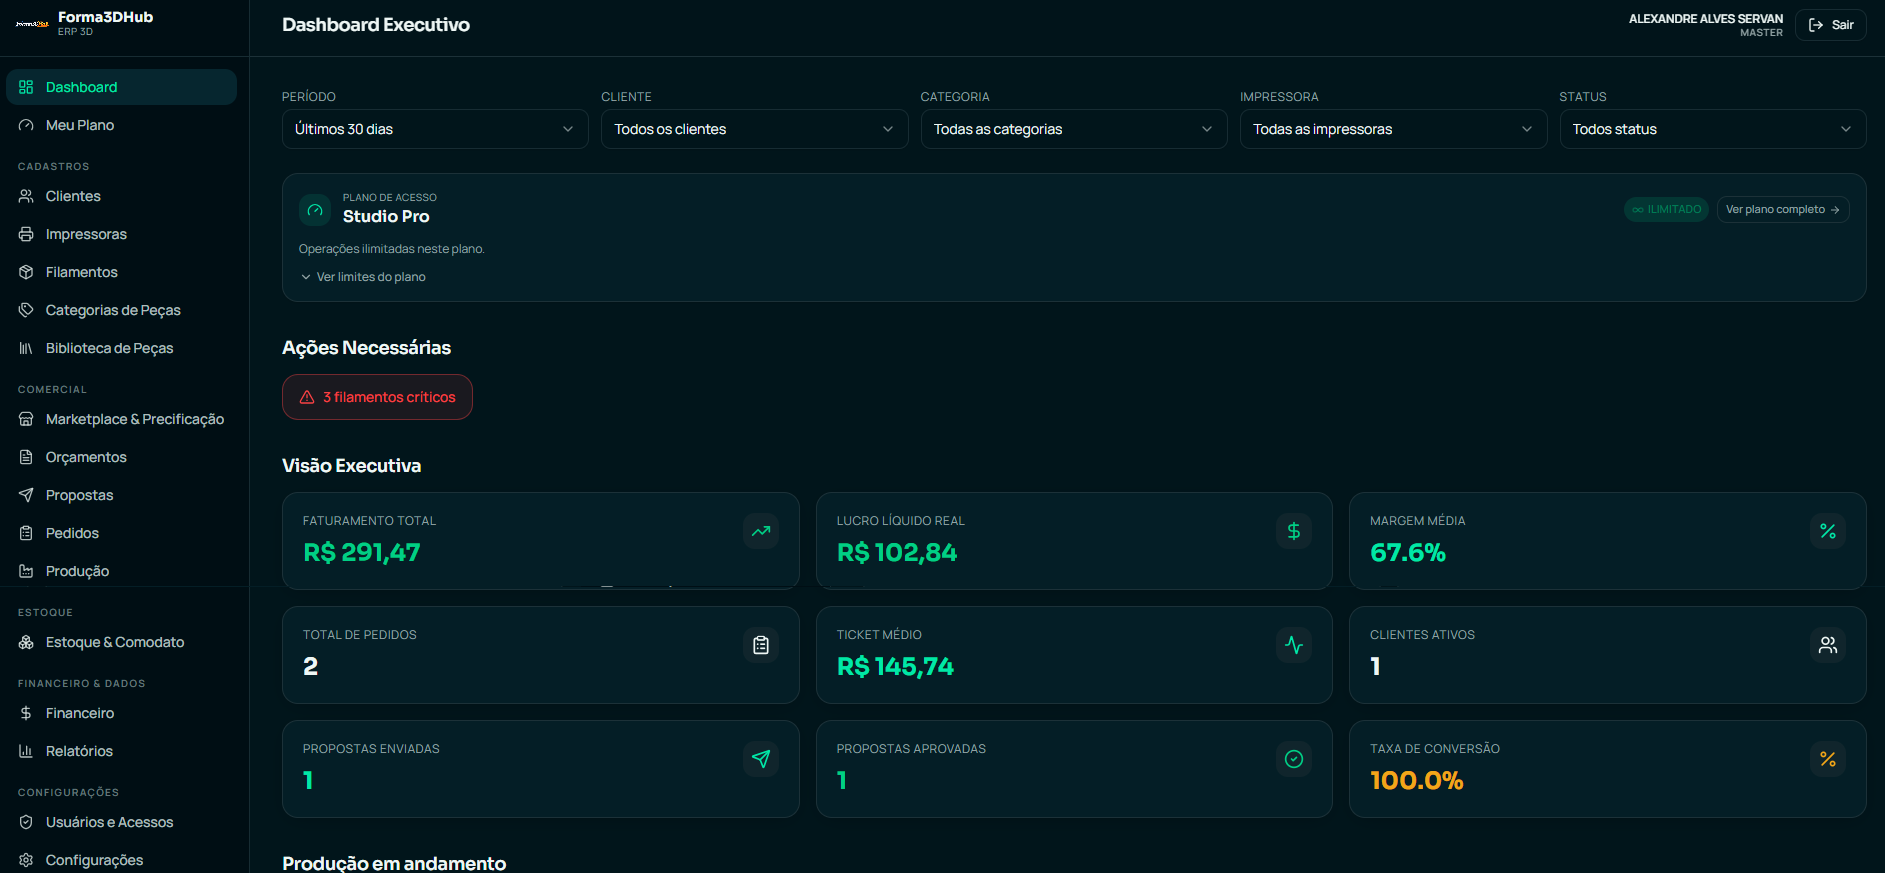Click the Filamentos box icon
The image size is (1885, 873).
click(x=26, y=272)
